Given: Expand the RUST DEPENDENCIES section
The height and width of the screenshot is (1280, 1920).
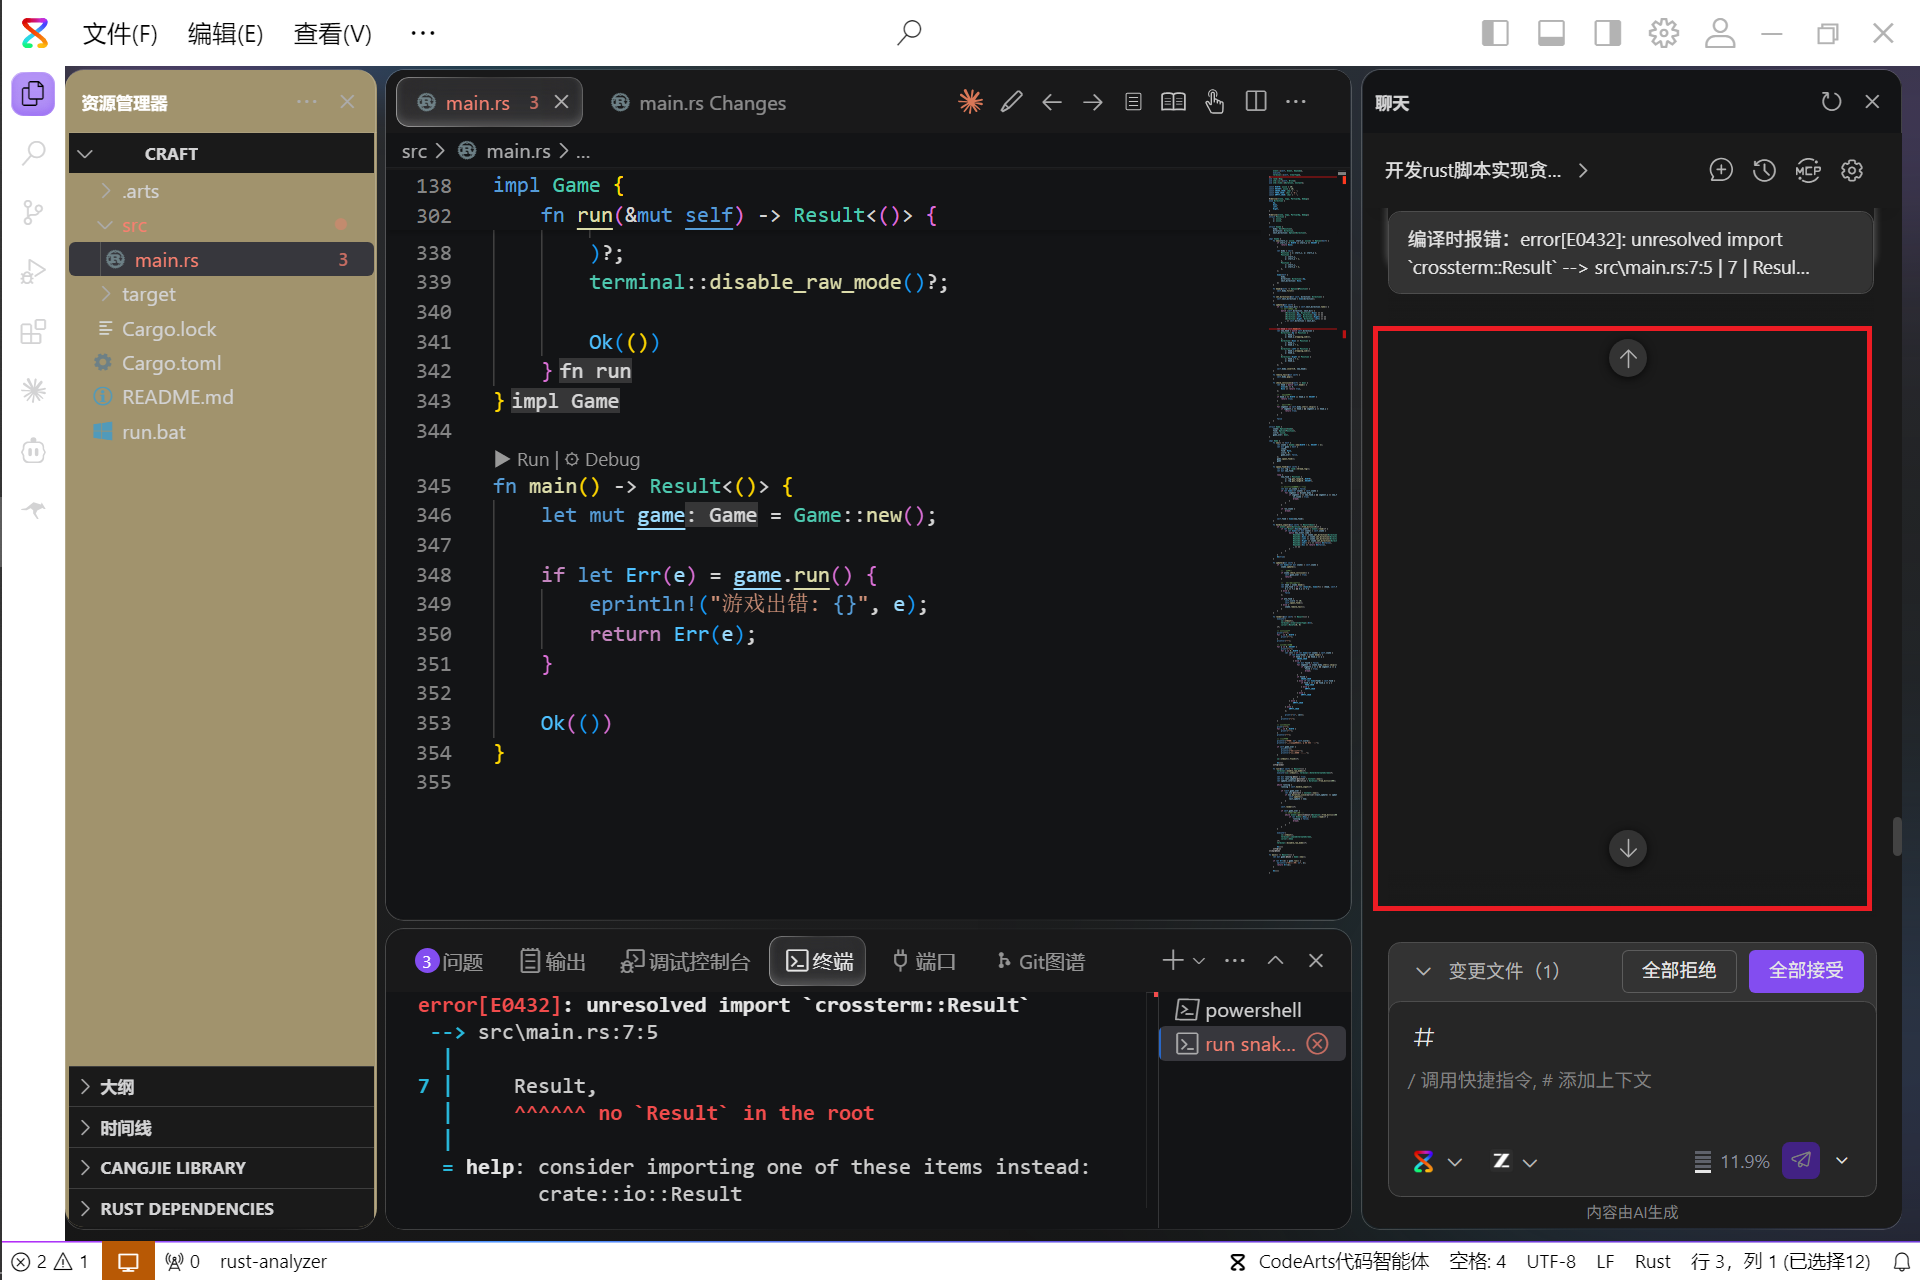Looking at the screenshot, I should point(186,1208).
